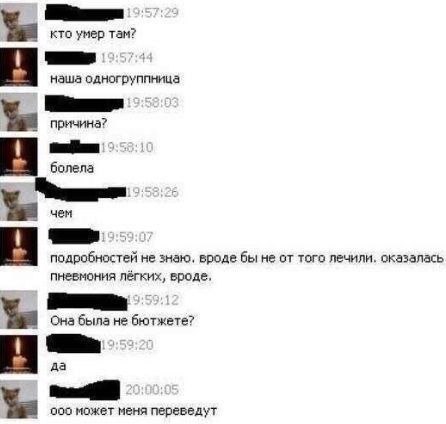
Task: Click candle avatar beside 'наша одногруппница'
Action: click(19, 67)
